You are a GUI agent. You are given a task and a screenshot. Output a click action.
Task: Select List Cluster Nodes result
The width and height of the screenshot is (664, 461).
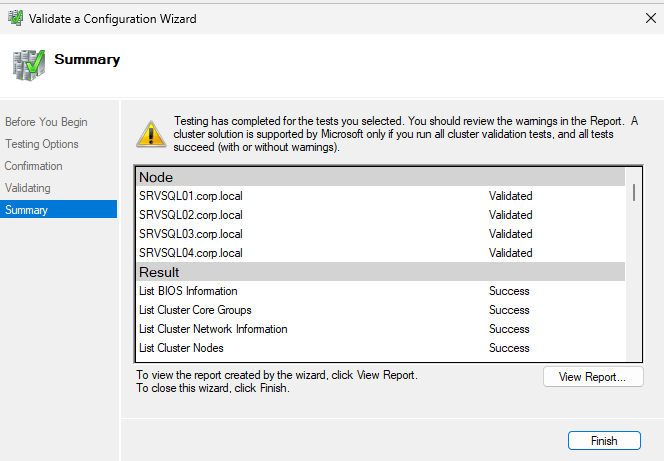(x=381, y=348)
